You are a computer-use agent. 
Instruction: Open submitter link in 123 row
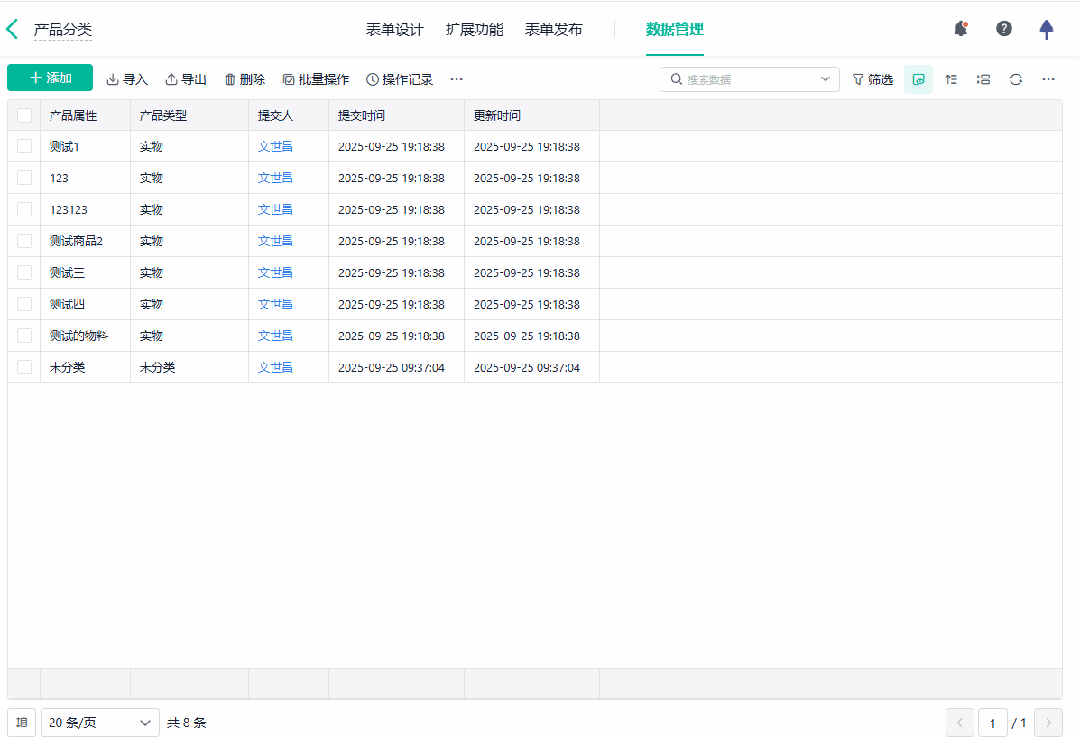pyautogui.click(x=275, y=178)
